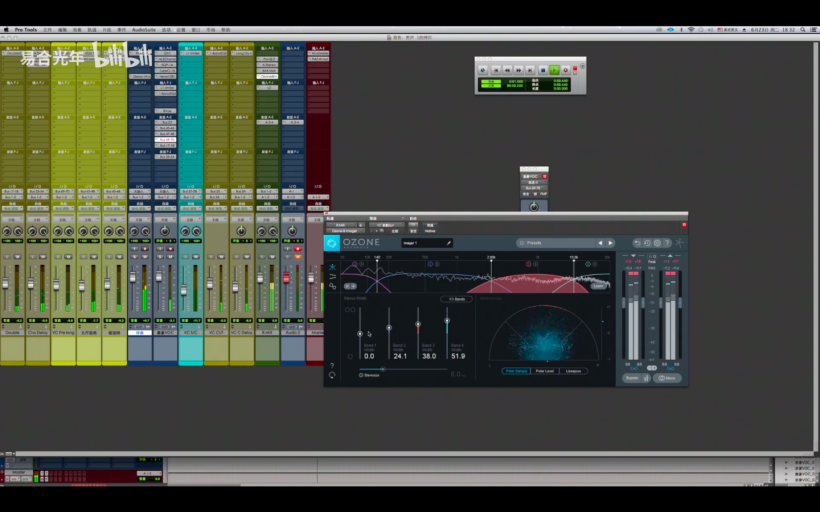
Task: Click the Ozone undo icon
Action: pyautogui.click(x=637, y=243)
